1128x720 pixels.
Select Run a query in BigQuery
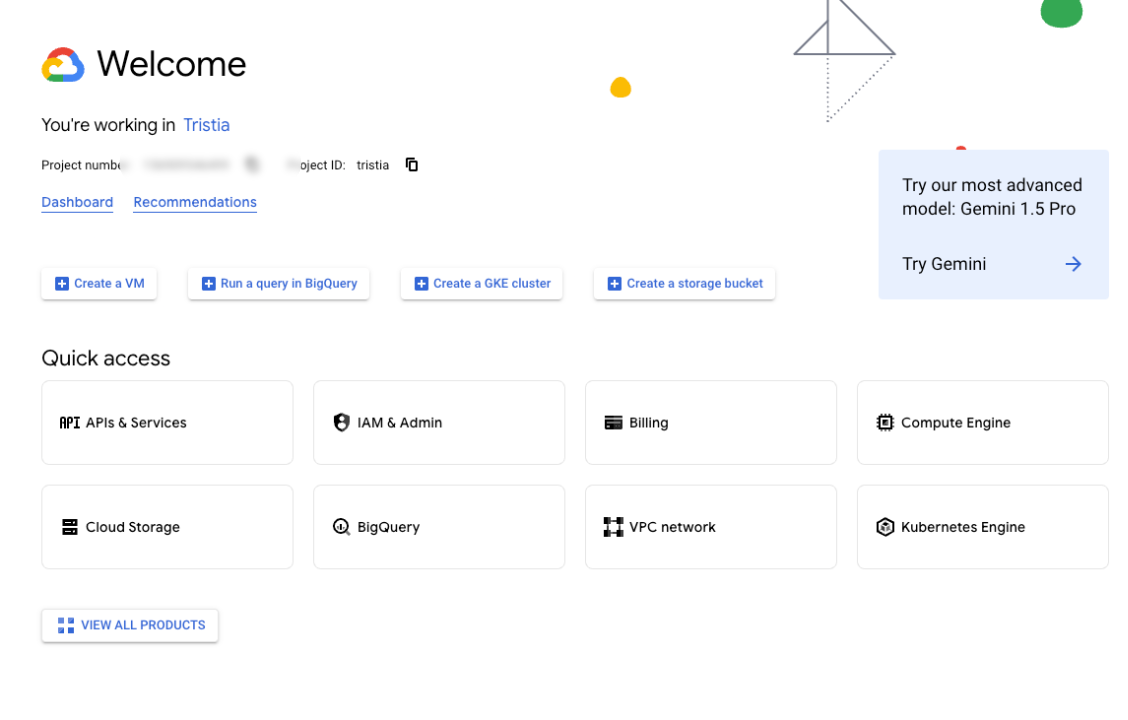point(278,284)
